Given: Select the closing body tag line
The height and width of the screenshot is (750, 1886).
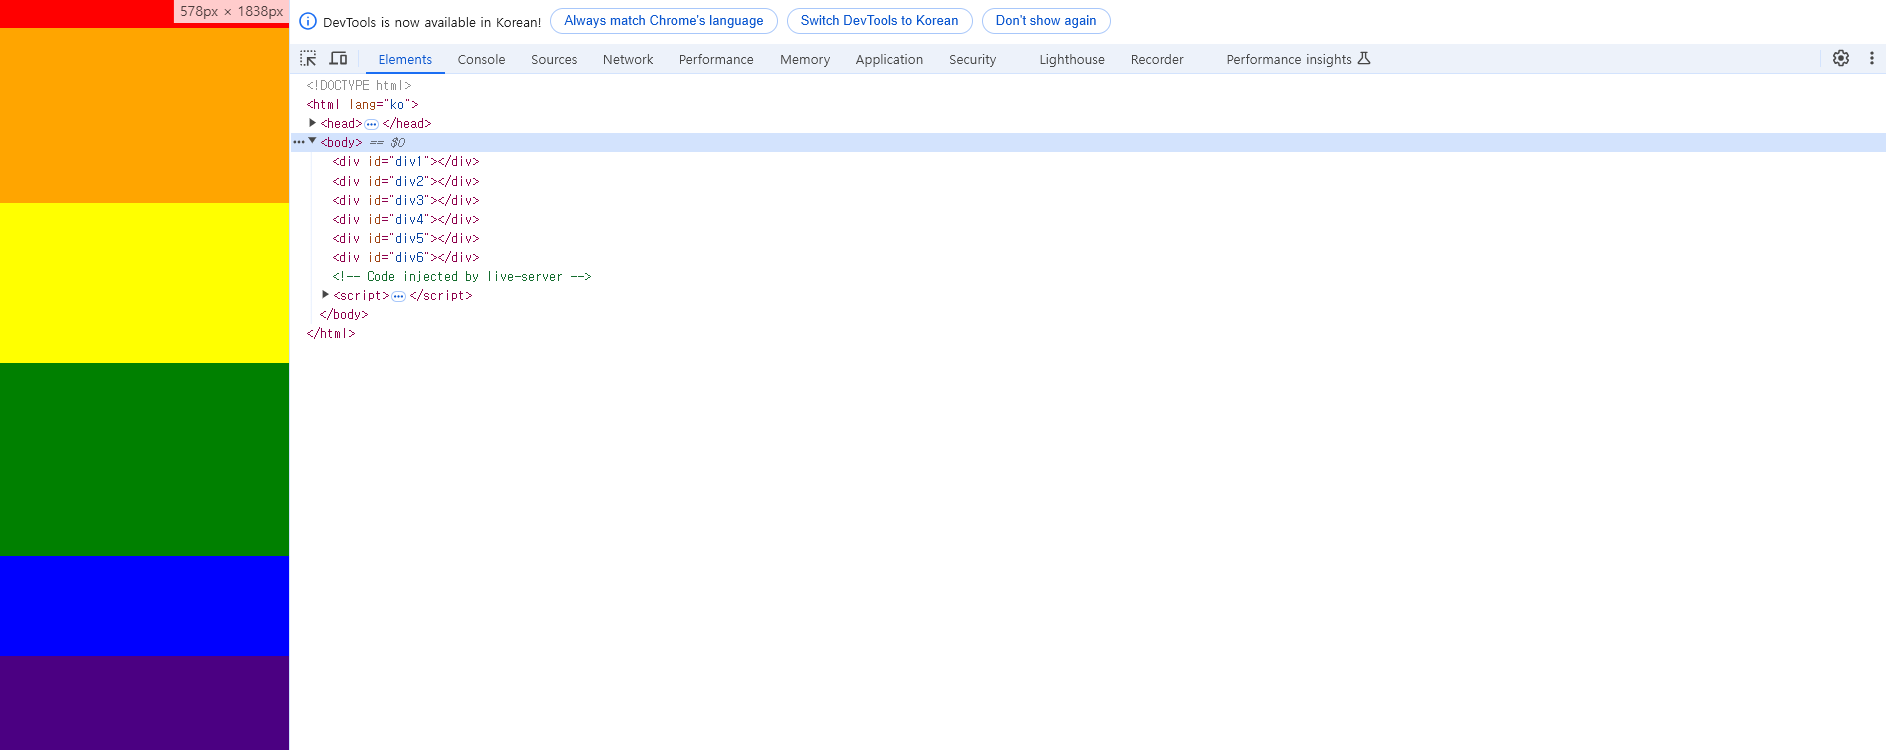Looking at the screenshot, I should [1088, 314].
